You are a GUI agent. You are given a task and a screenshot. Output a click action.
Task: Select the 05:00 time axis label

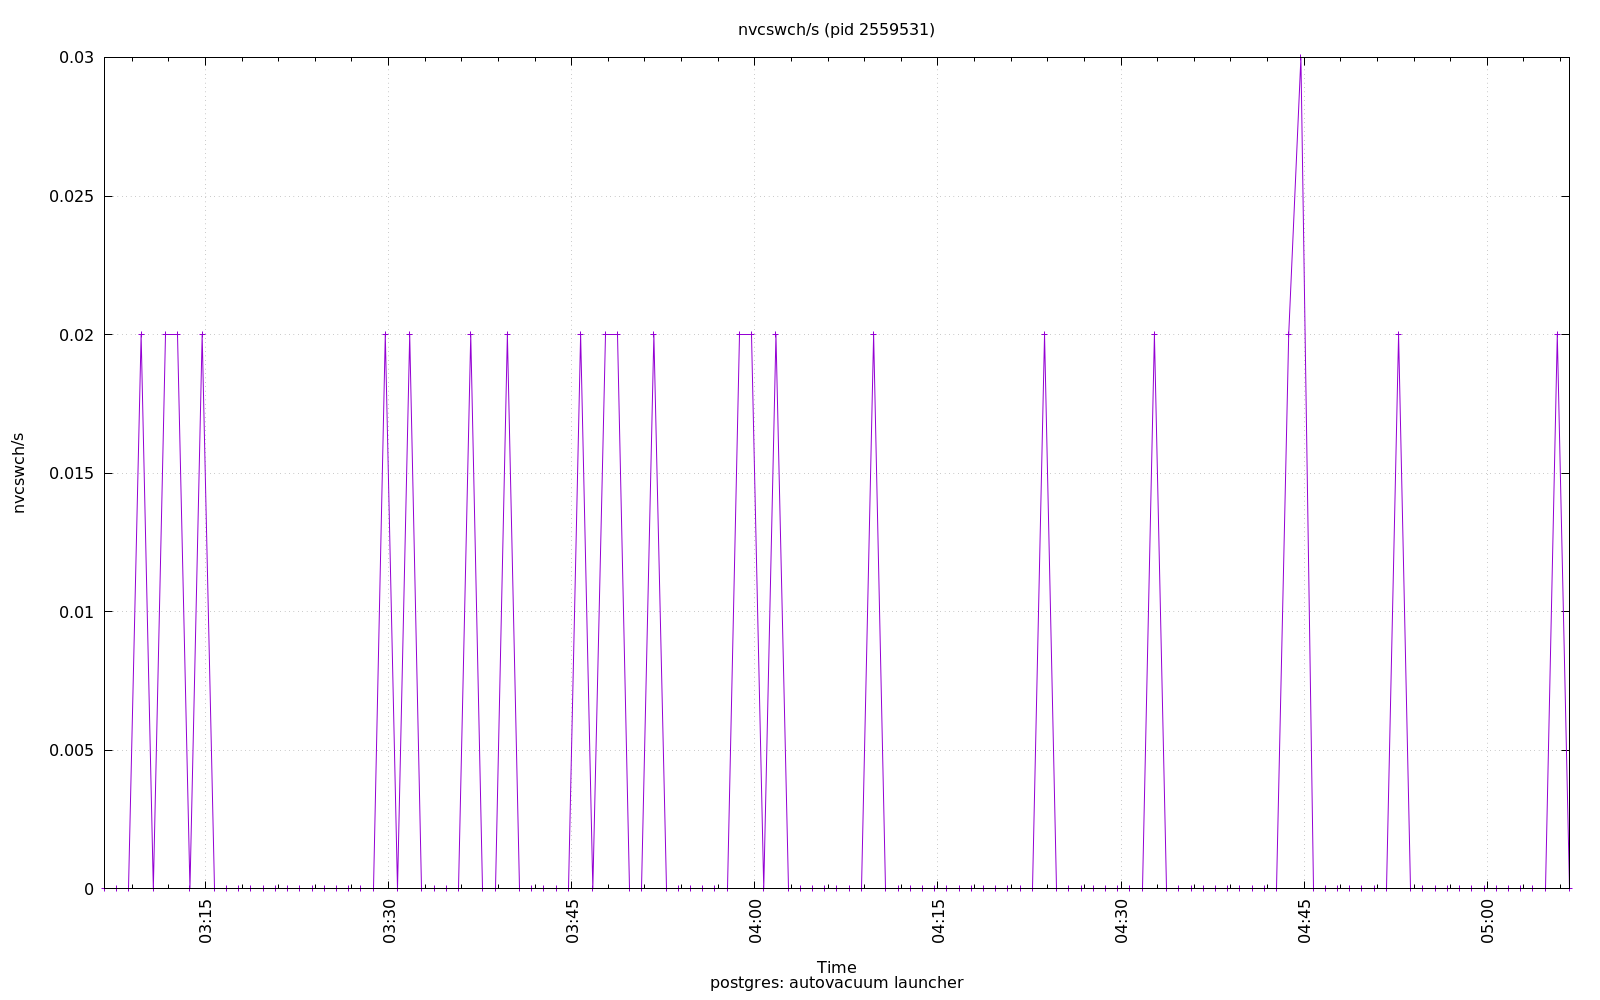1487,921
